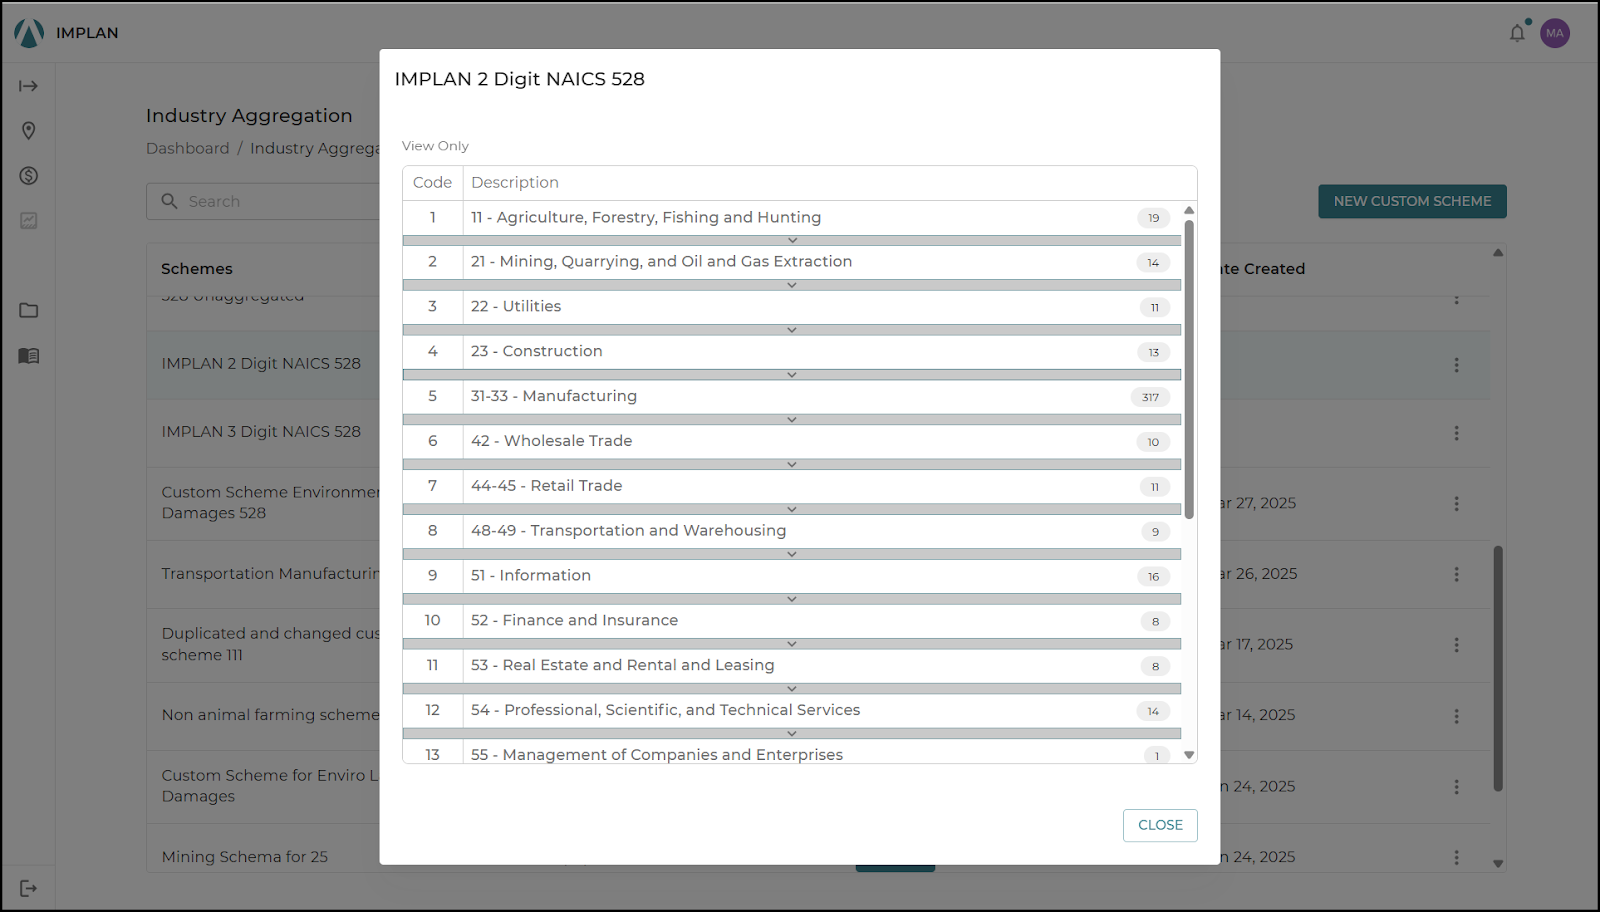Expand the sidebar with arrow icon
This screenshot has width=1600, height=912.
28,86
